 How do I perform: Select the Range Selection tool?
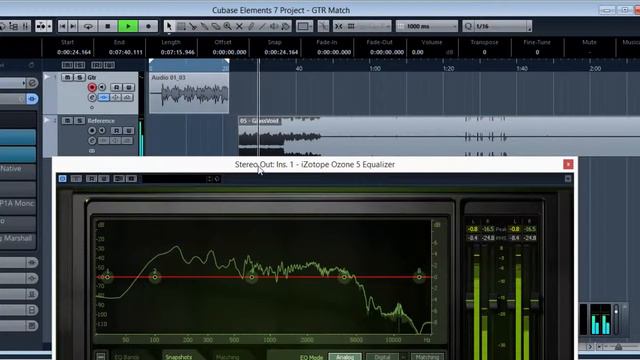coord(181,27)
